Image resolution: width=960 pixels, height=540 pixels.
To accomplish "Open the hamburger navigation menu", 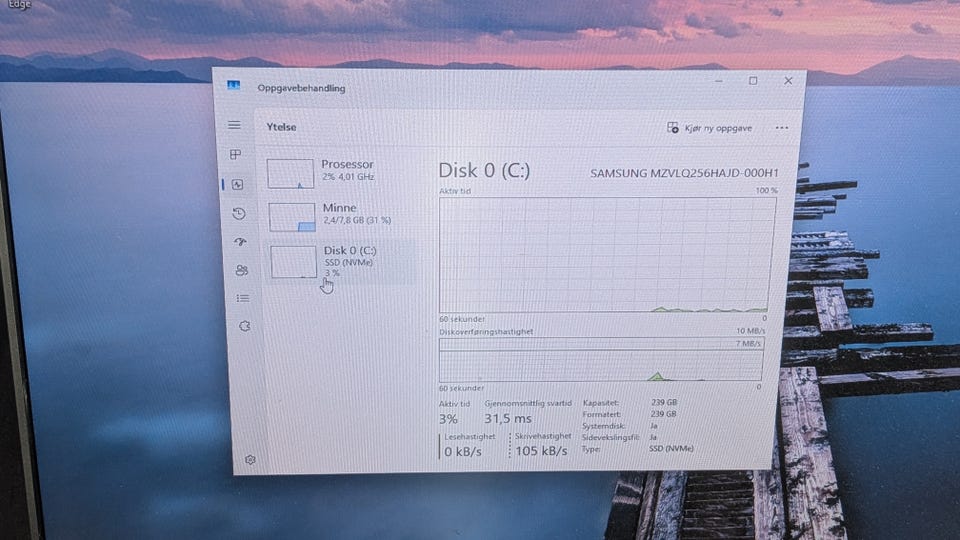I will 234,125.
